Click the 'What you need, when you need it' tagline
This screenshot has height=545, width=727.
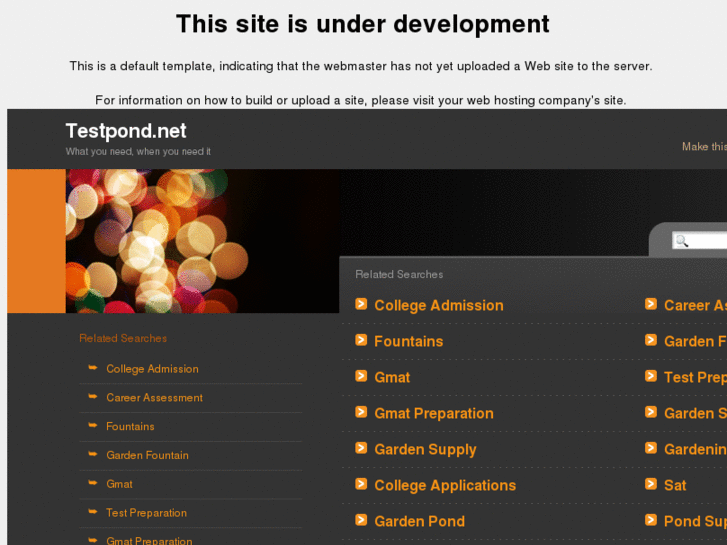138,151
